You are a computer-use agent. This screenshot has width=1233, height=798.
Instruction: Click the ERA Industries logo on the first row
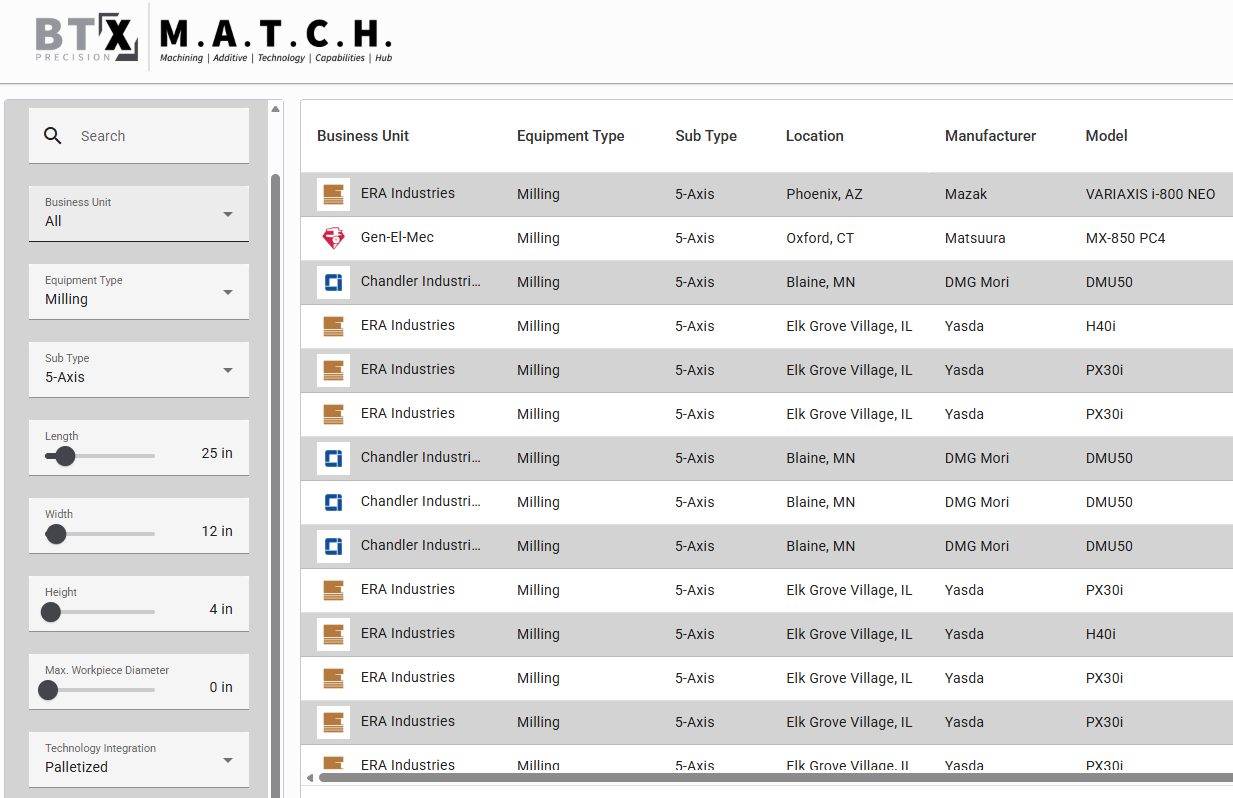point(333,193)
